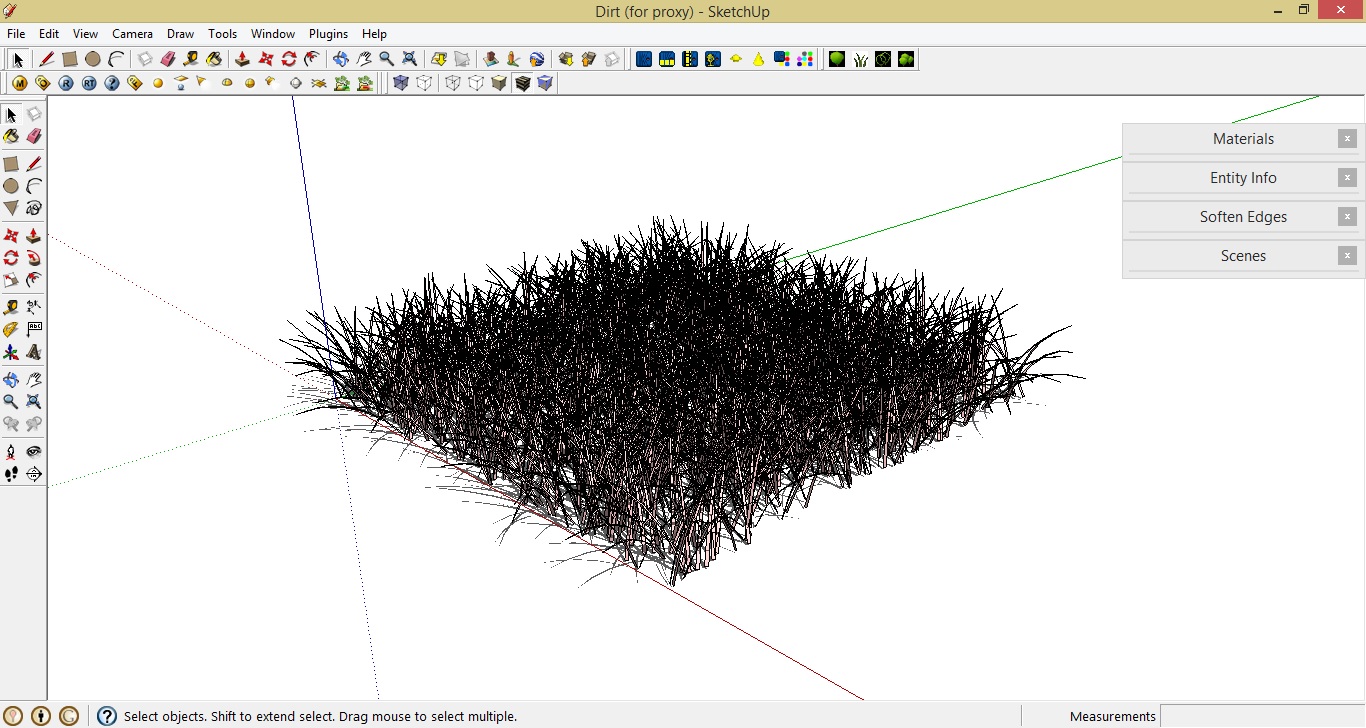Close the Entity Info panel
1366x728 pixels.
[x=1348, y=177]
